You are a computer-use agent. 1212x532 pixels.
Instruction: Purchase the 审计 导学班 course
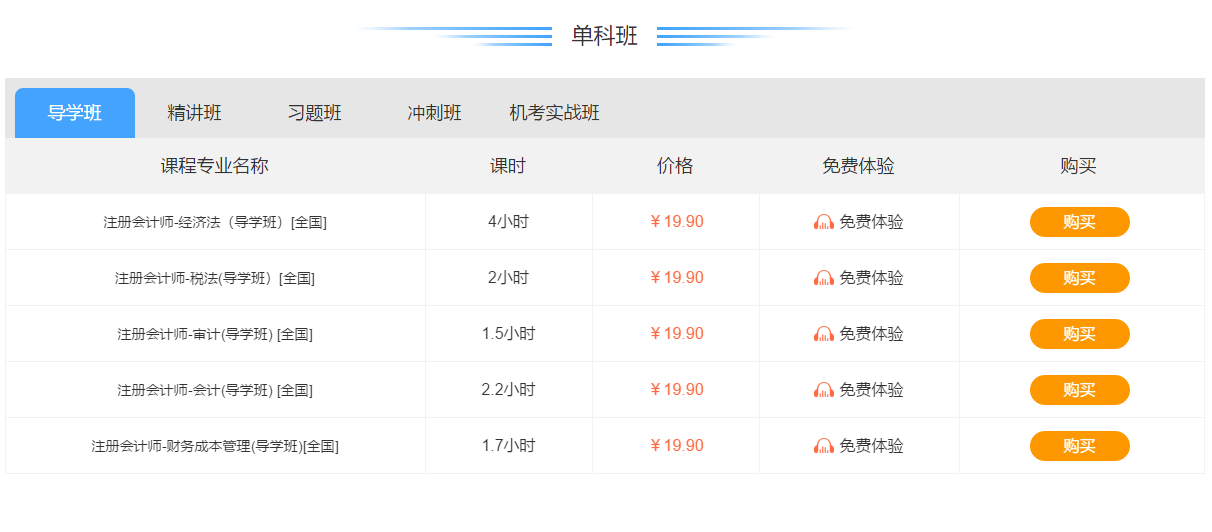tap(1080, 334)
